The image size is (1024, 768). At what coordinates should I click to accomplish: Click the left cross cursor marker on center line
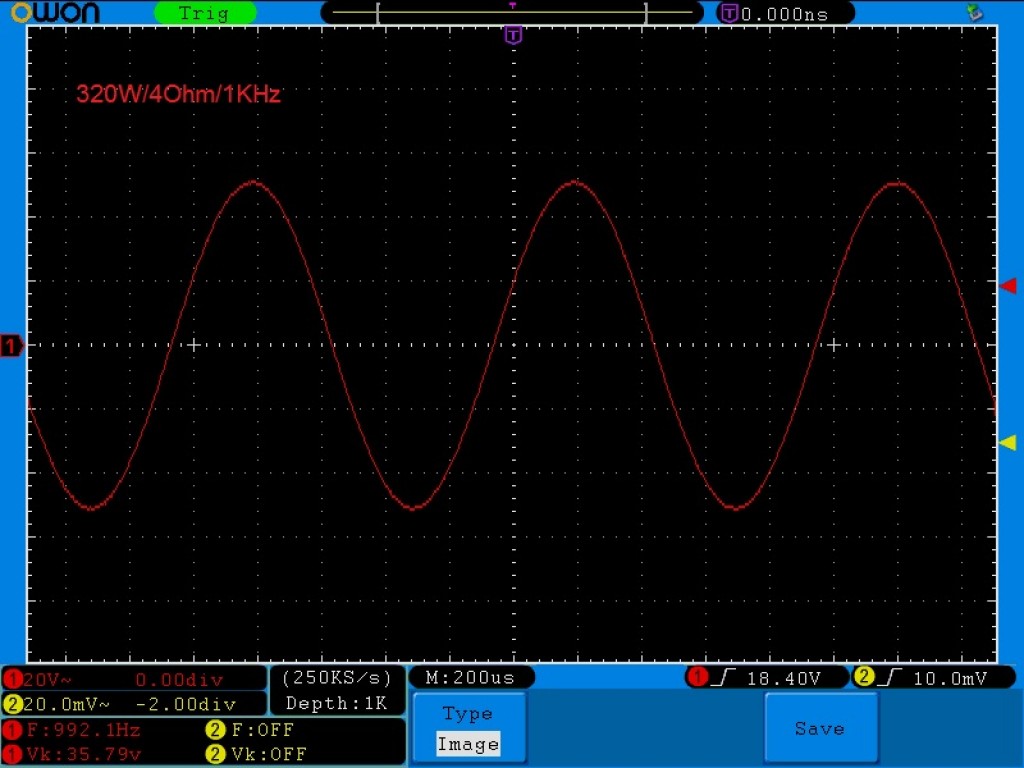pyautogui.click(x=193, y=345)
